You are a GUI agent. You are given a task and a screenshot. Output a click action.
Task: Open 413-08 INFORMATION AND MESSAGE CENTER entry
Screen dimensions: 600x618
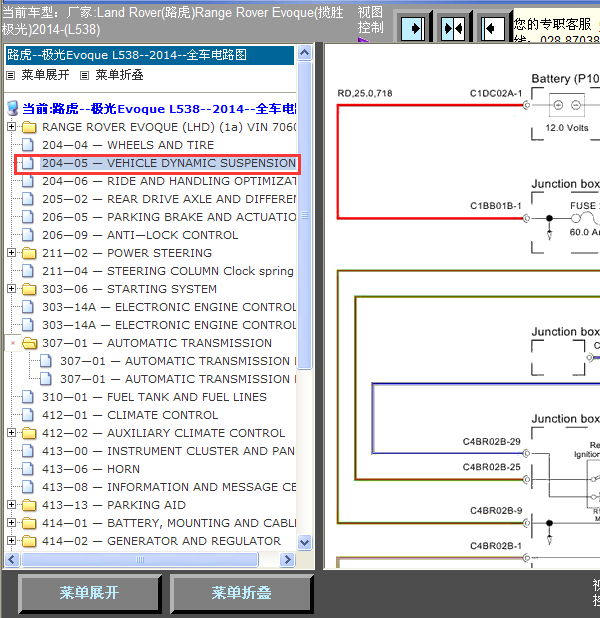point(169,487)
